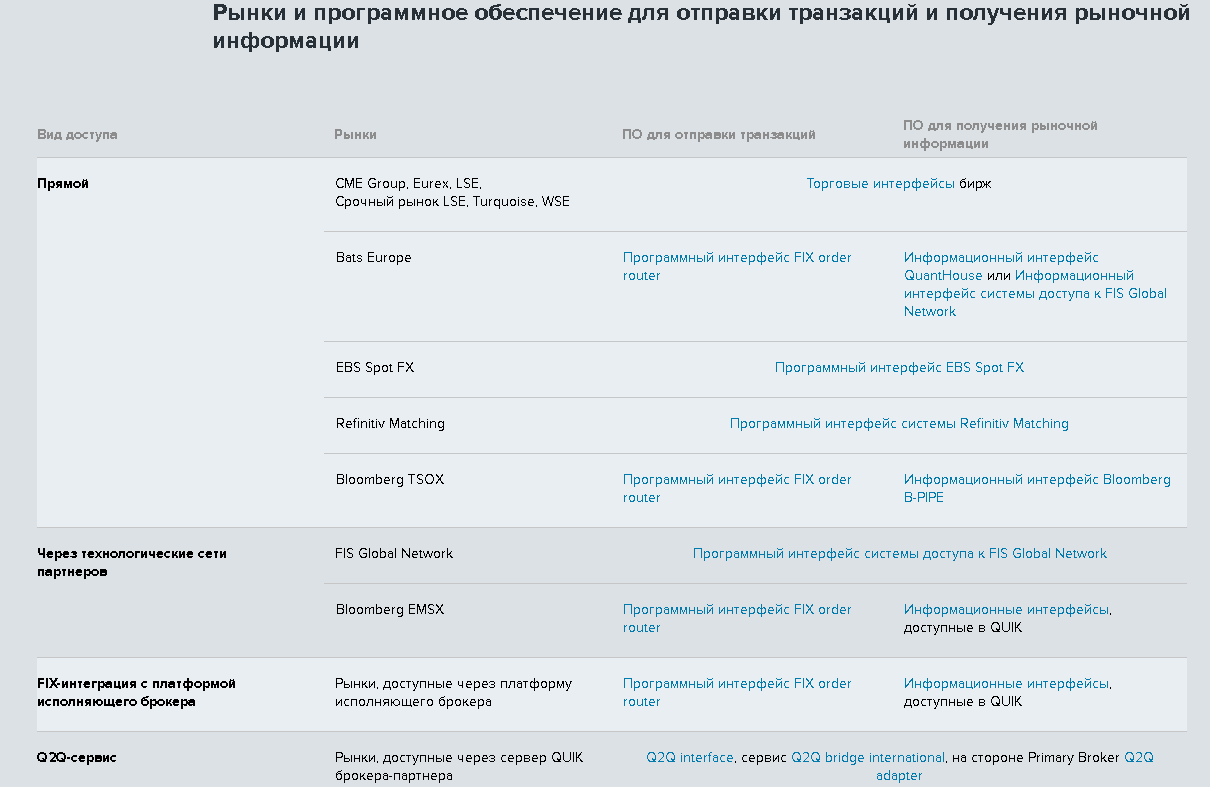Open "Информационные интерфейсы" link in FIX-интеграция row
This screenshot has height=787, width=1210.
click(x=1006, y=684)
